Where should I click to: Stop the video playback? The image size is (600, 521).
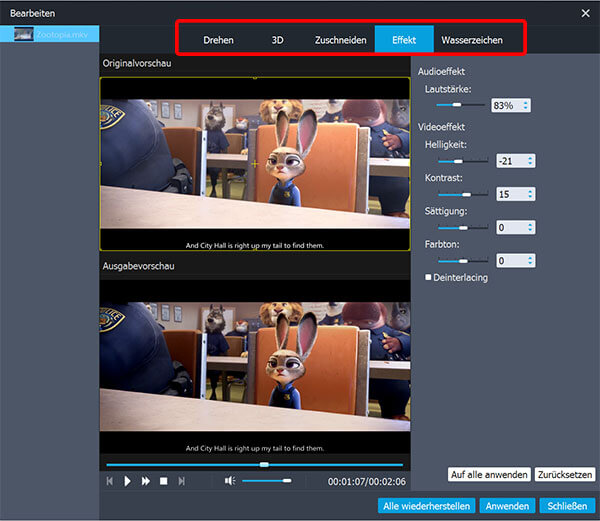163,481
